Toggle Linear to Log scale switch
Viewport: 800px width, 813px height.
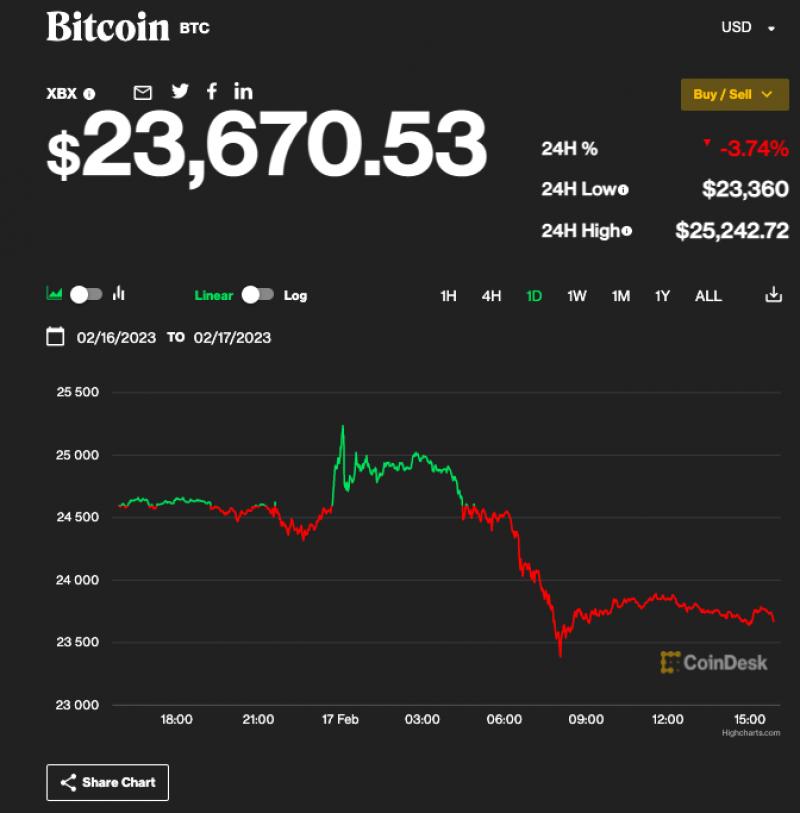click(257, 295)
